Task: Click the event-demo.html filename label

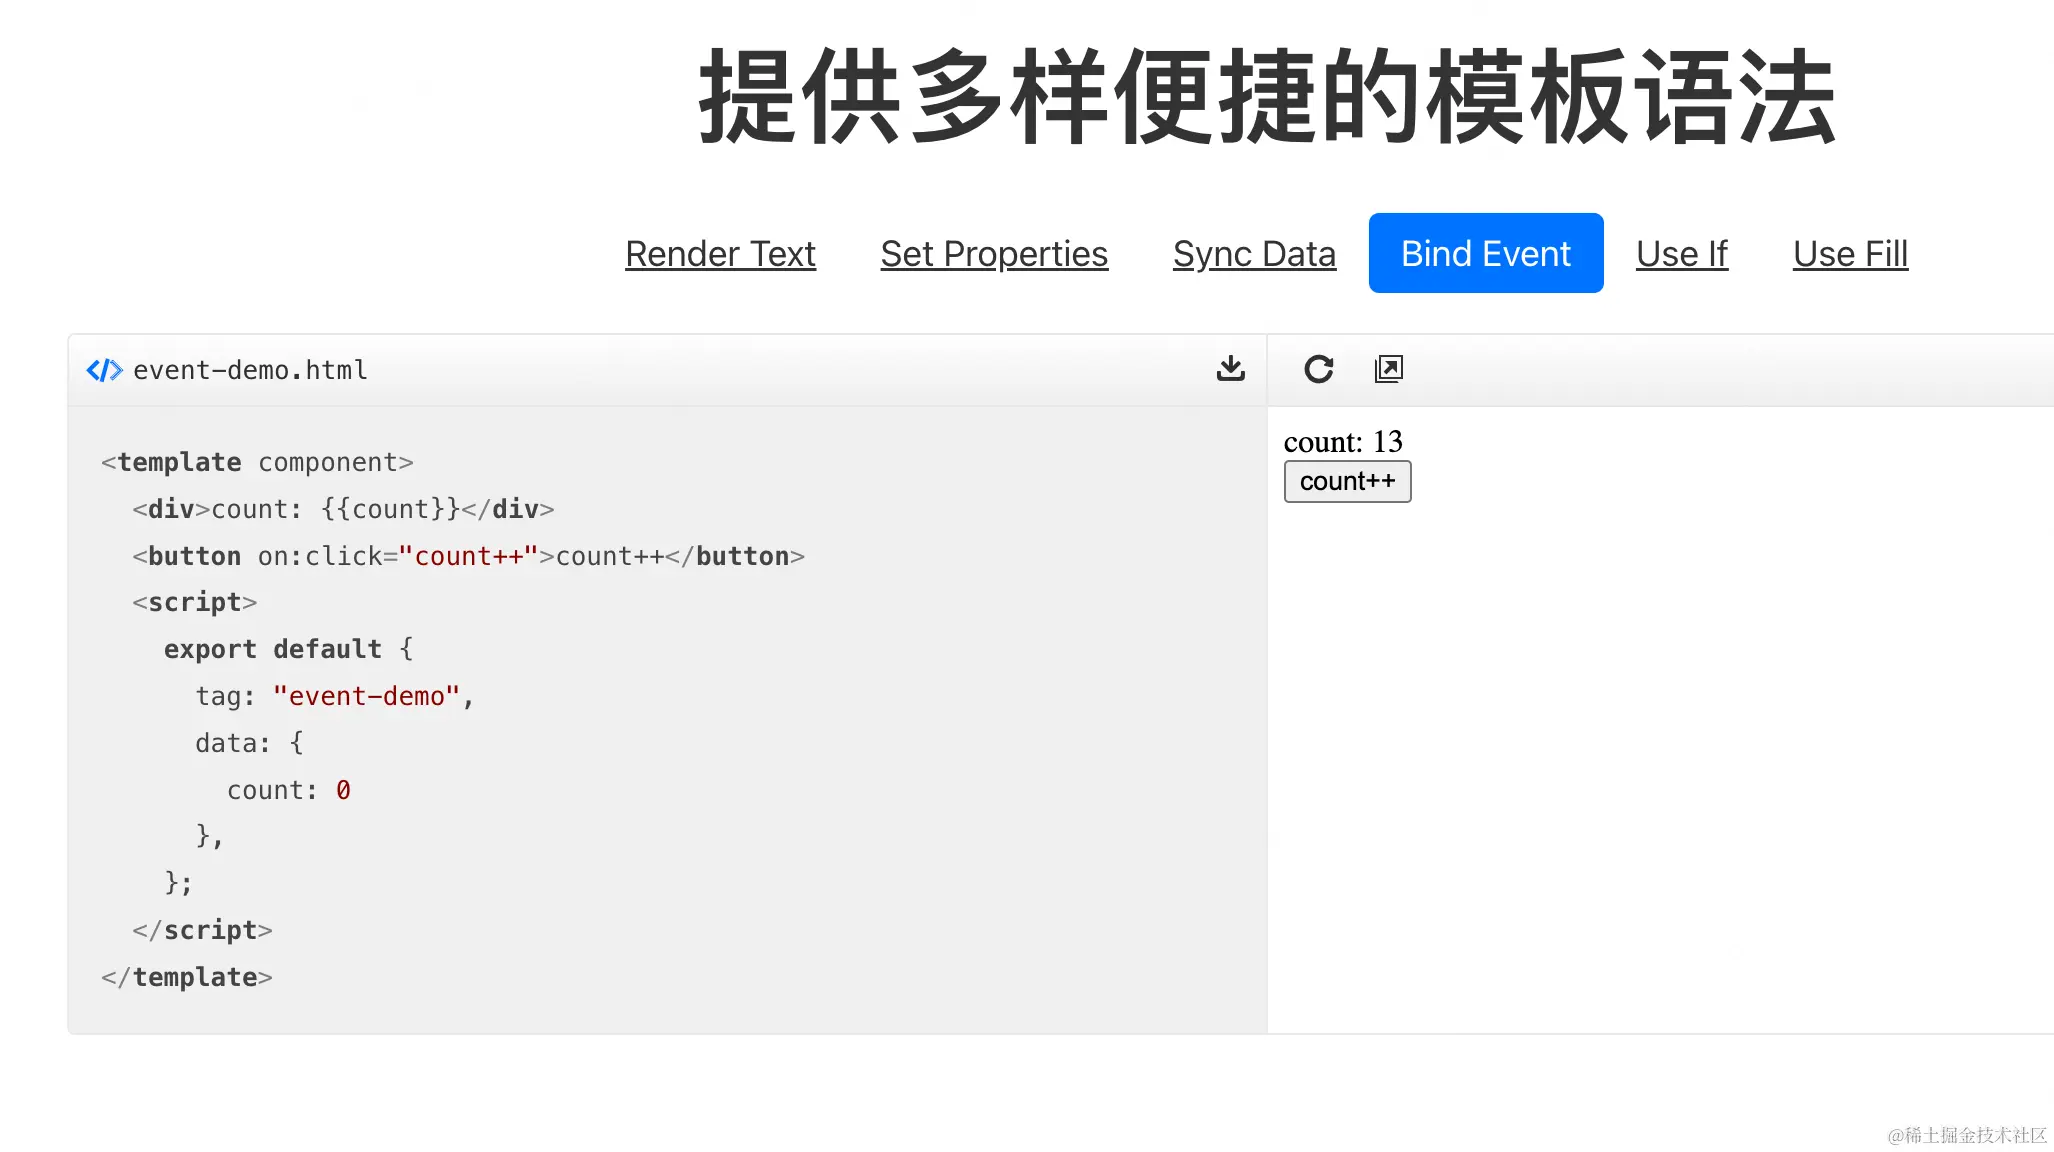Action: click(x=250, y=370)
